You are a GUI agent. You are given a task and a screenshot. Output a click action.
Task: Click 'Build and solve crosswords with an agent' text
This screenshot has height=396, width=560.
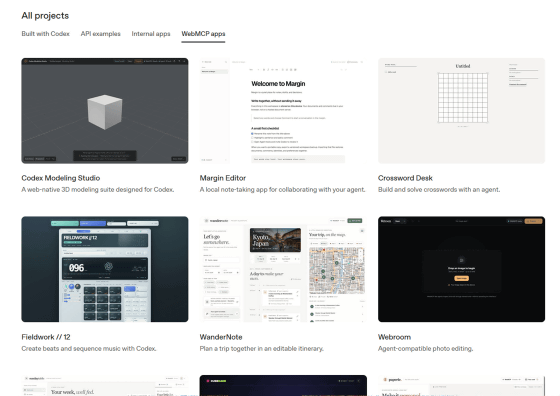[x=439, y=190]
